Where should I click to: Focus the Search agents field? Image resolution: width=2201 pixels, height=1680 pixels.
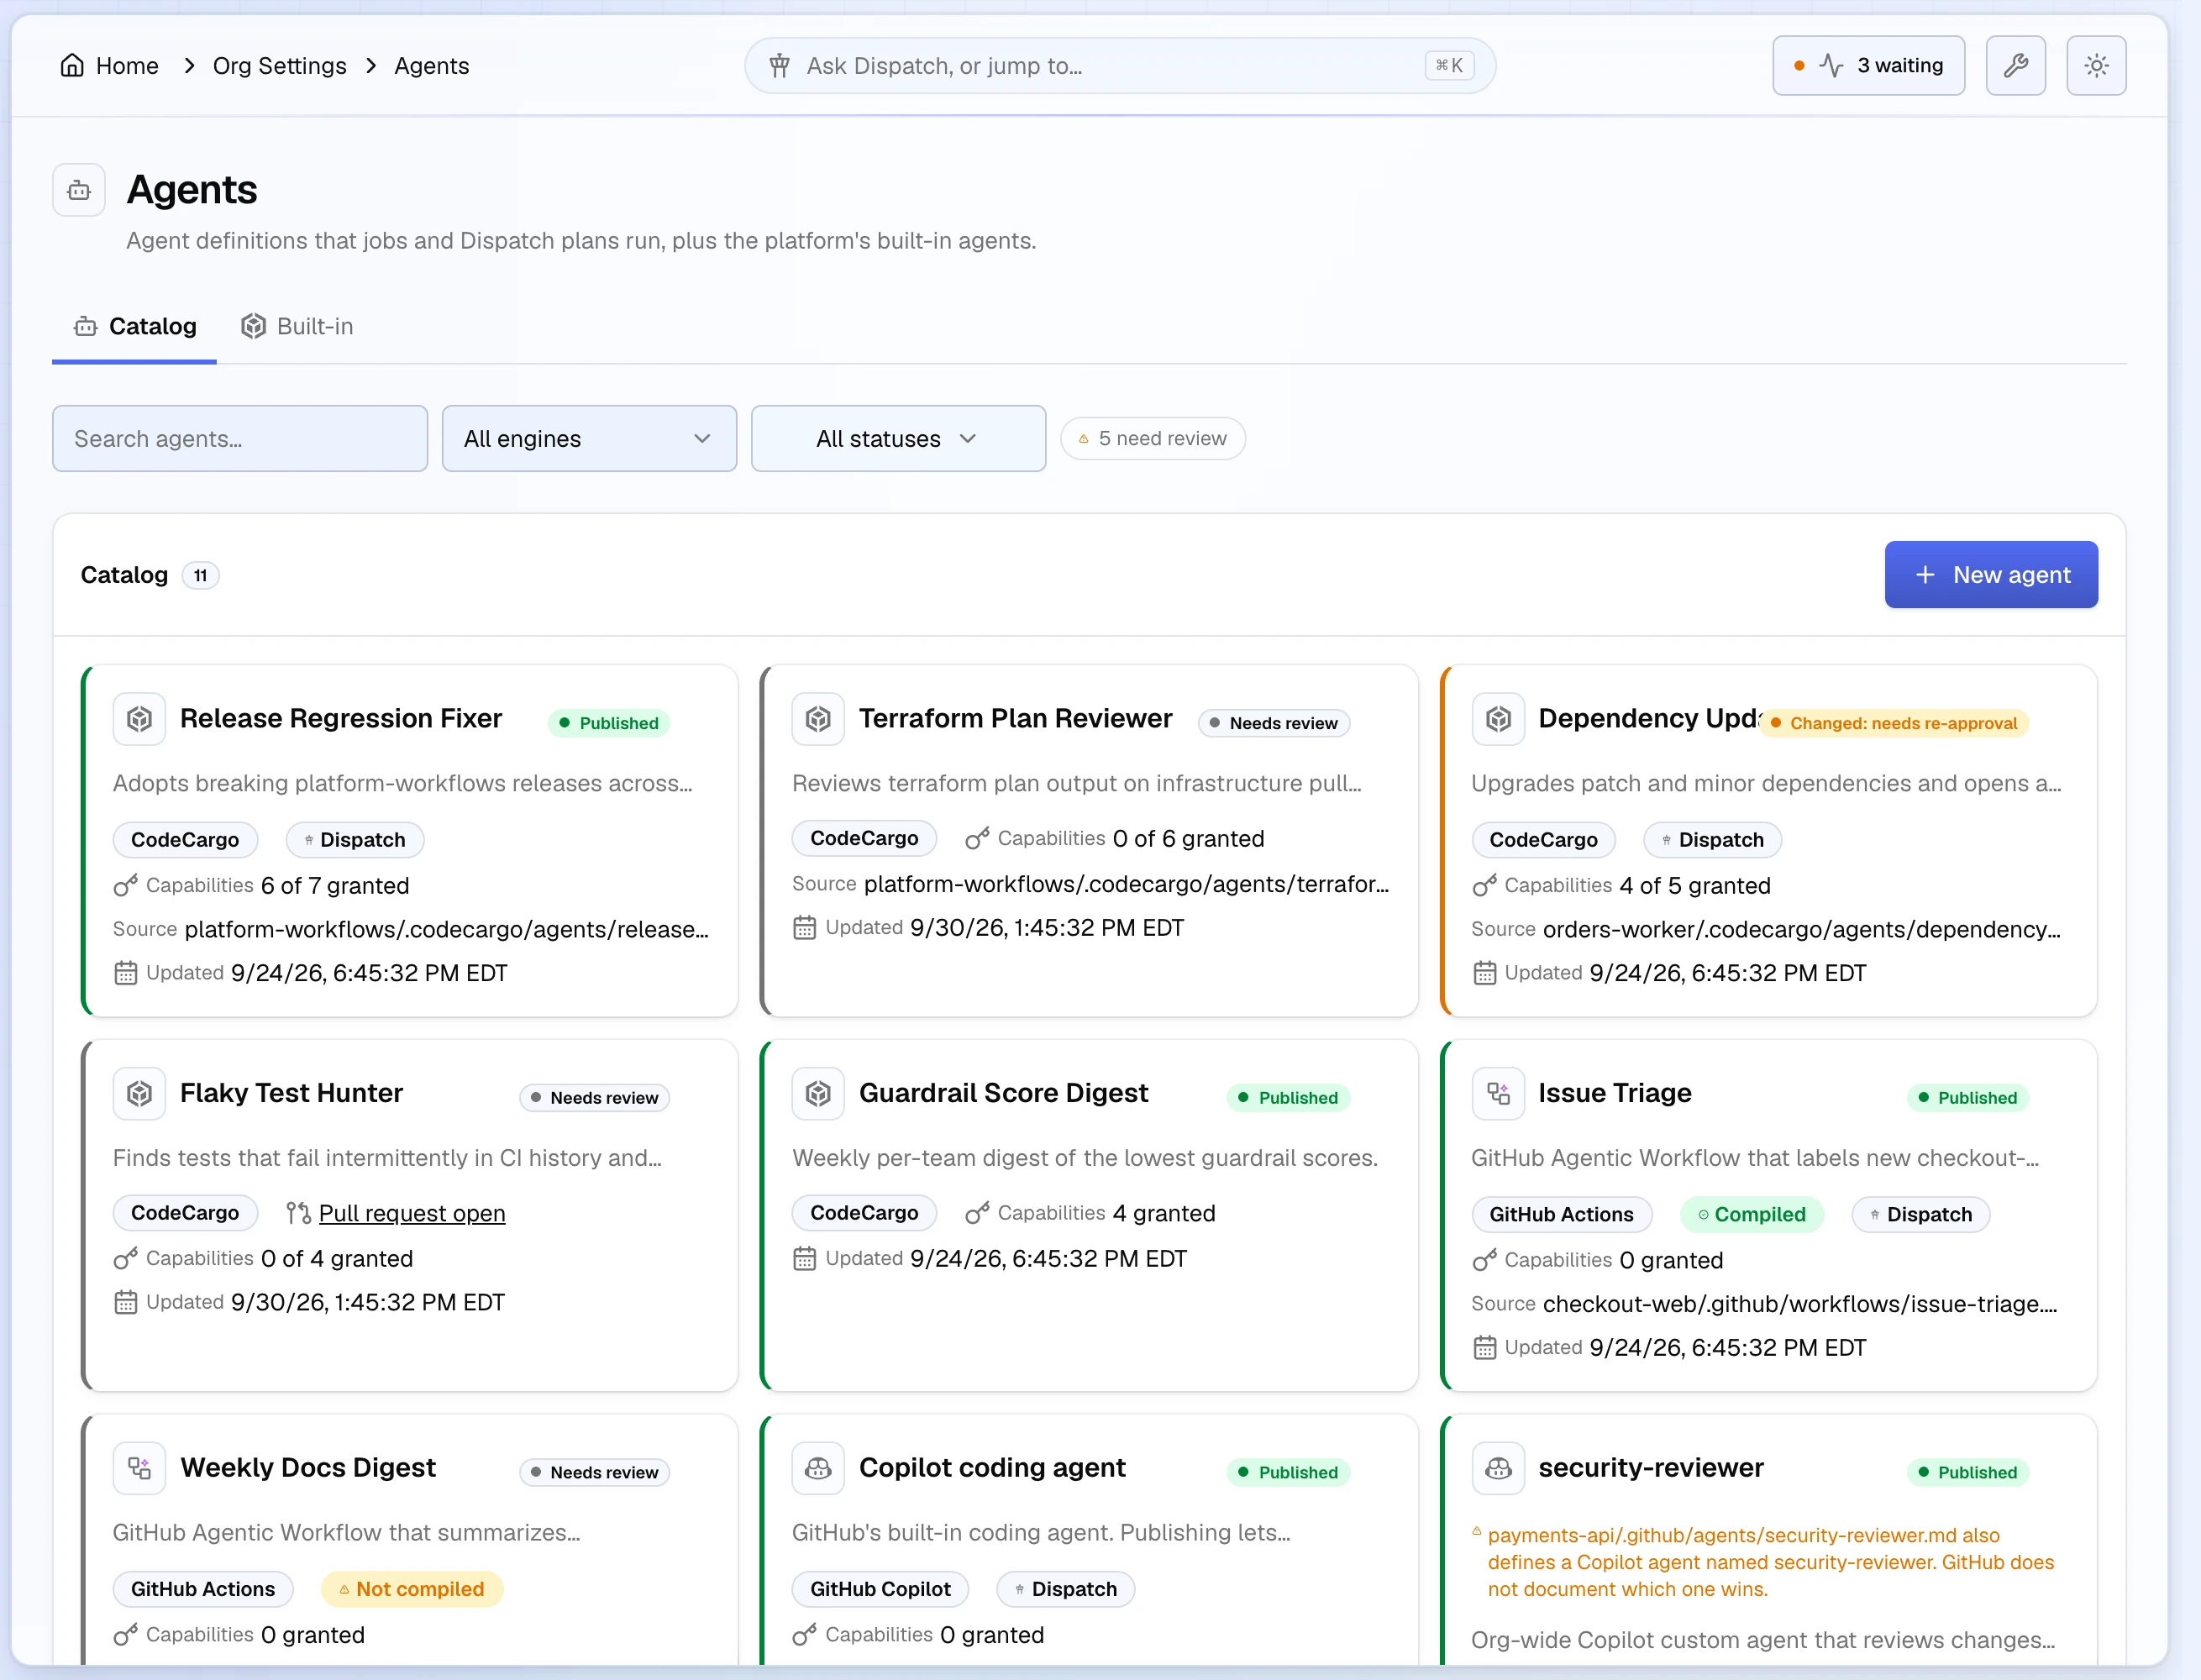tap(240, 439)
